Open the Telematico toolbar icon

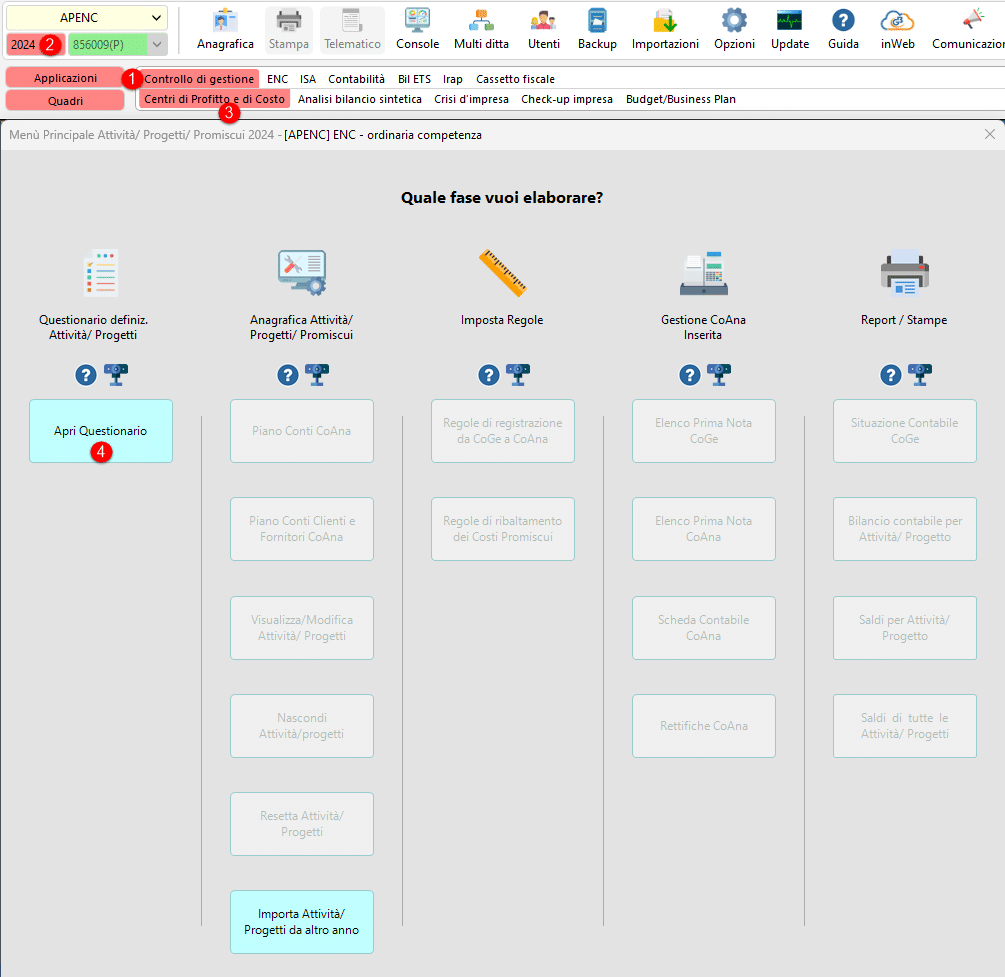[352, 29]
